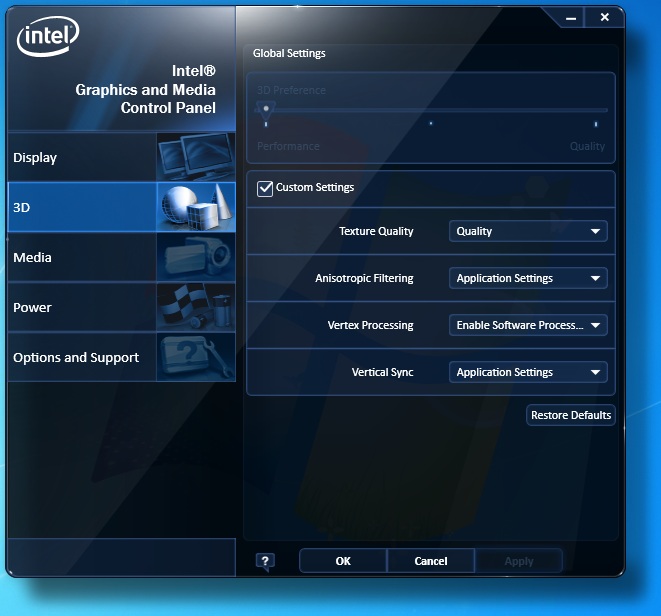
Task: Expand the Anisotropic Filtering dropdown
Action: pos(528,278)
